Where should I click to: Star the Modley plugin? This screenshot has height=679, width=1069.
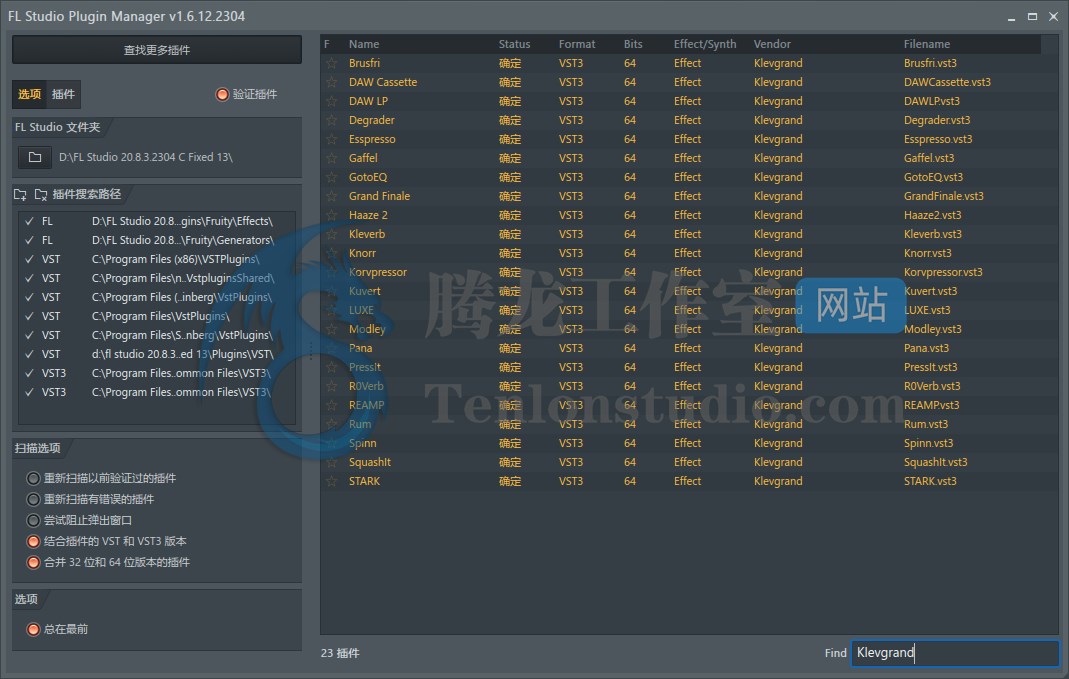pos(331,329)
